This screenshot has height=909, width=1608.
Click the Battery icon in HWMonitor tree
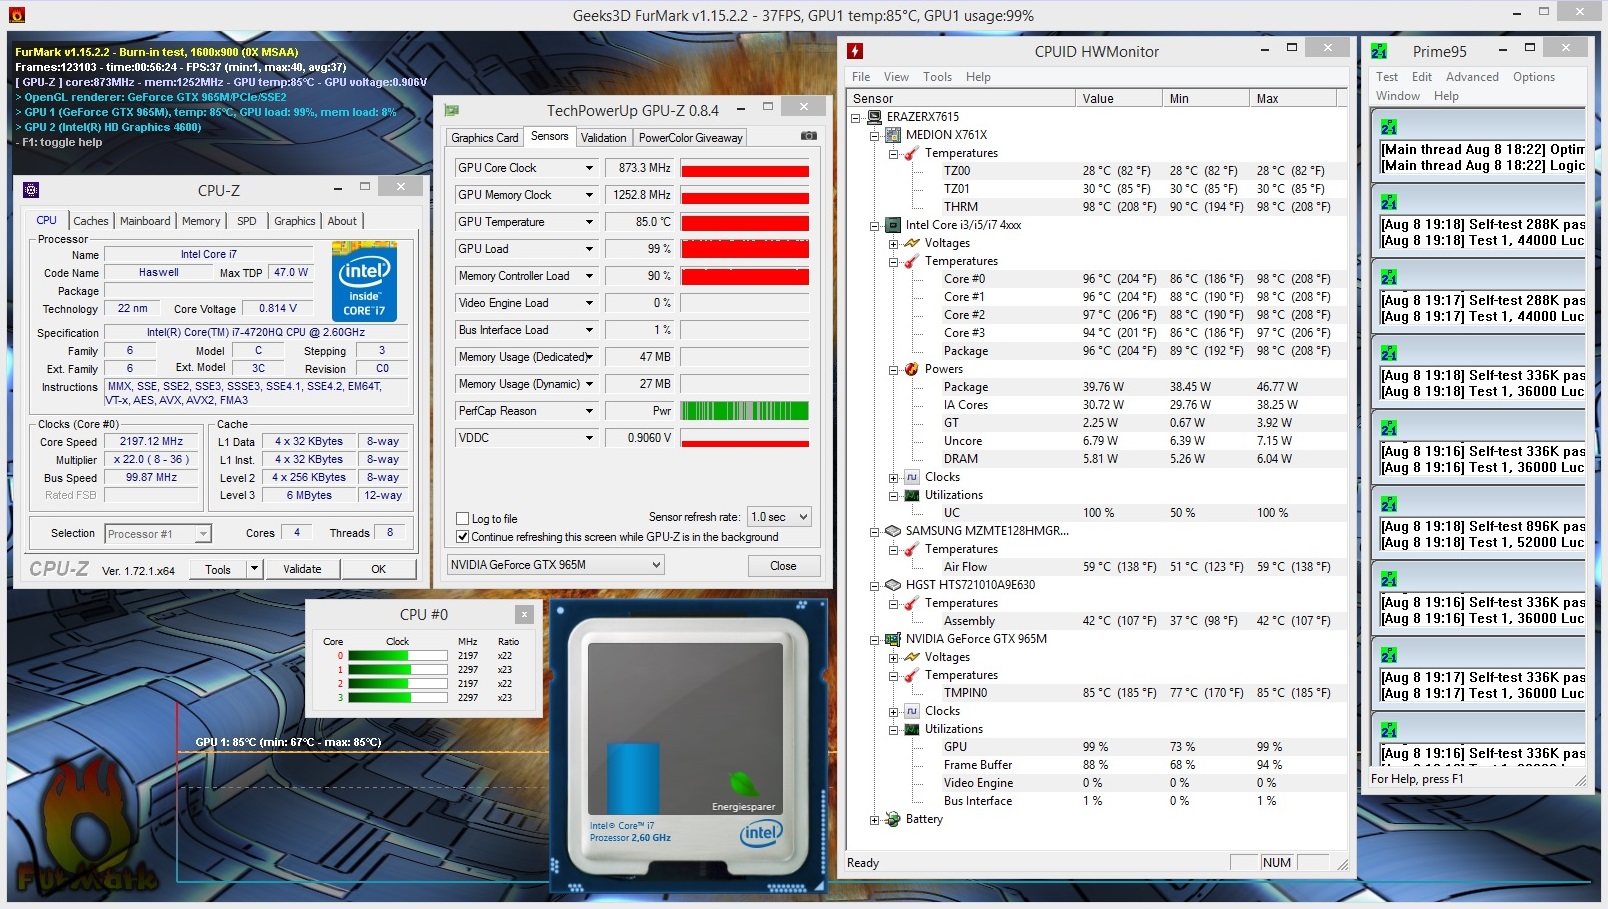(x=893, y=819)
